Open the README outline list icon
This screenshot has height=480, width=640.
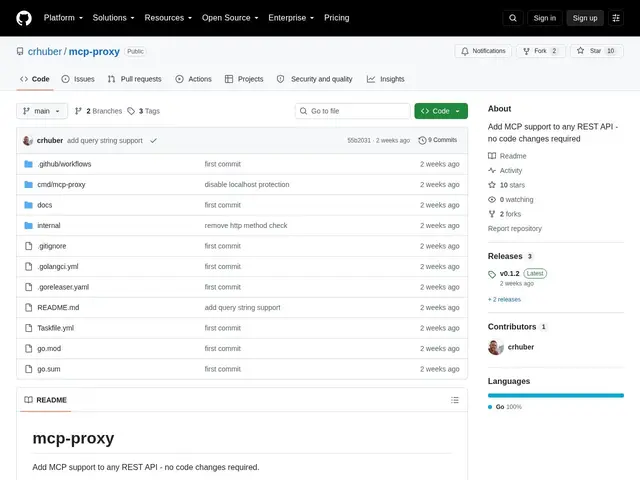click(x=455, y=400)
